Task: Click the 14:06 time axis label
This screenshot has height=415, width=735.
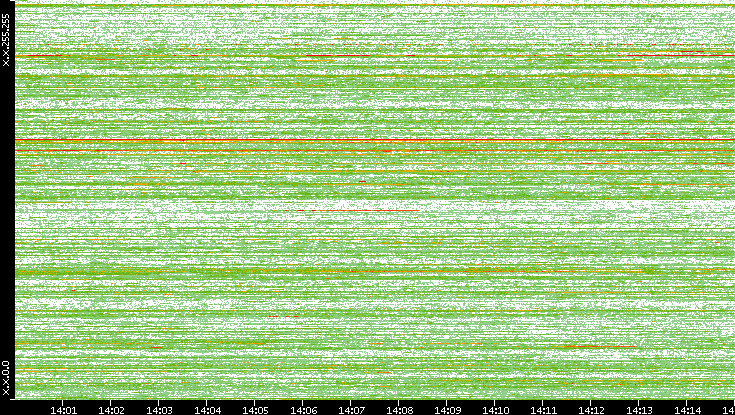Action: pyautogui.click(x=303, y=410)
